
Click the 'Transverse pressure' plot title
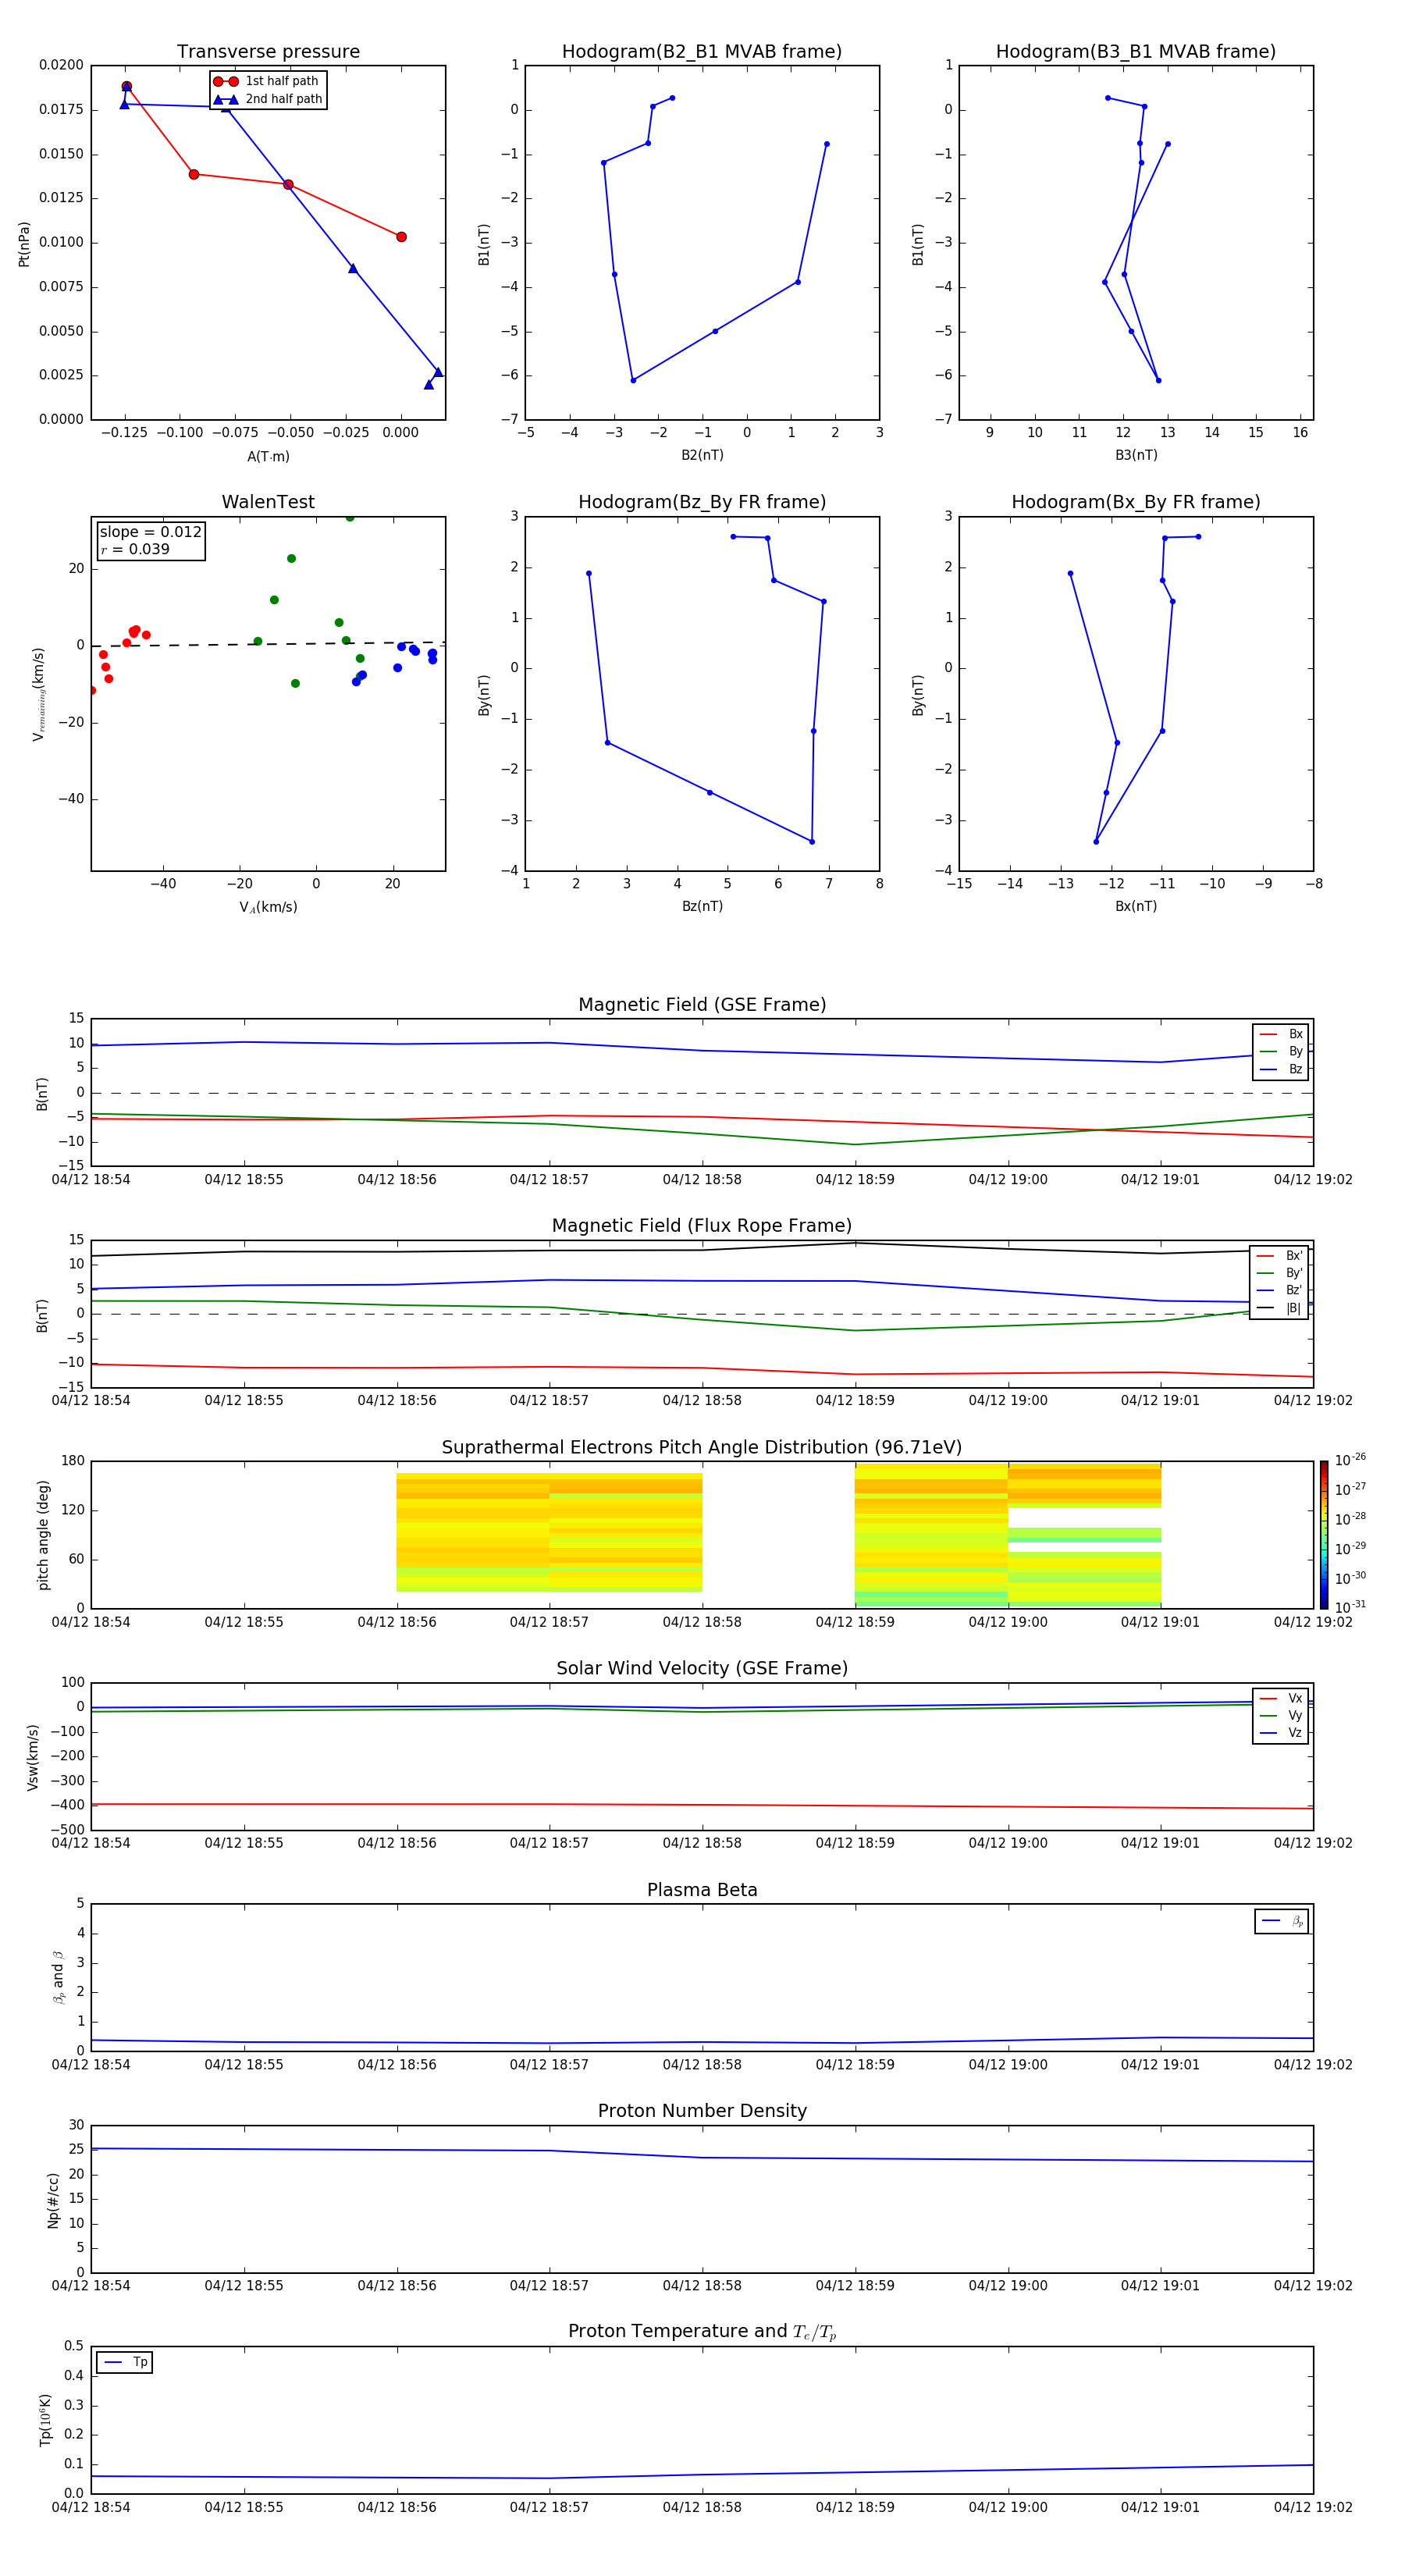(268, 52)
